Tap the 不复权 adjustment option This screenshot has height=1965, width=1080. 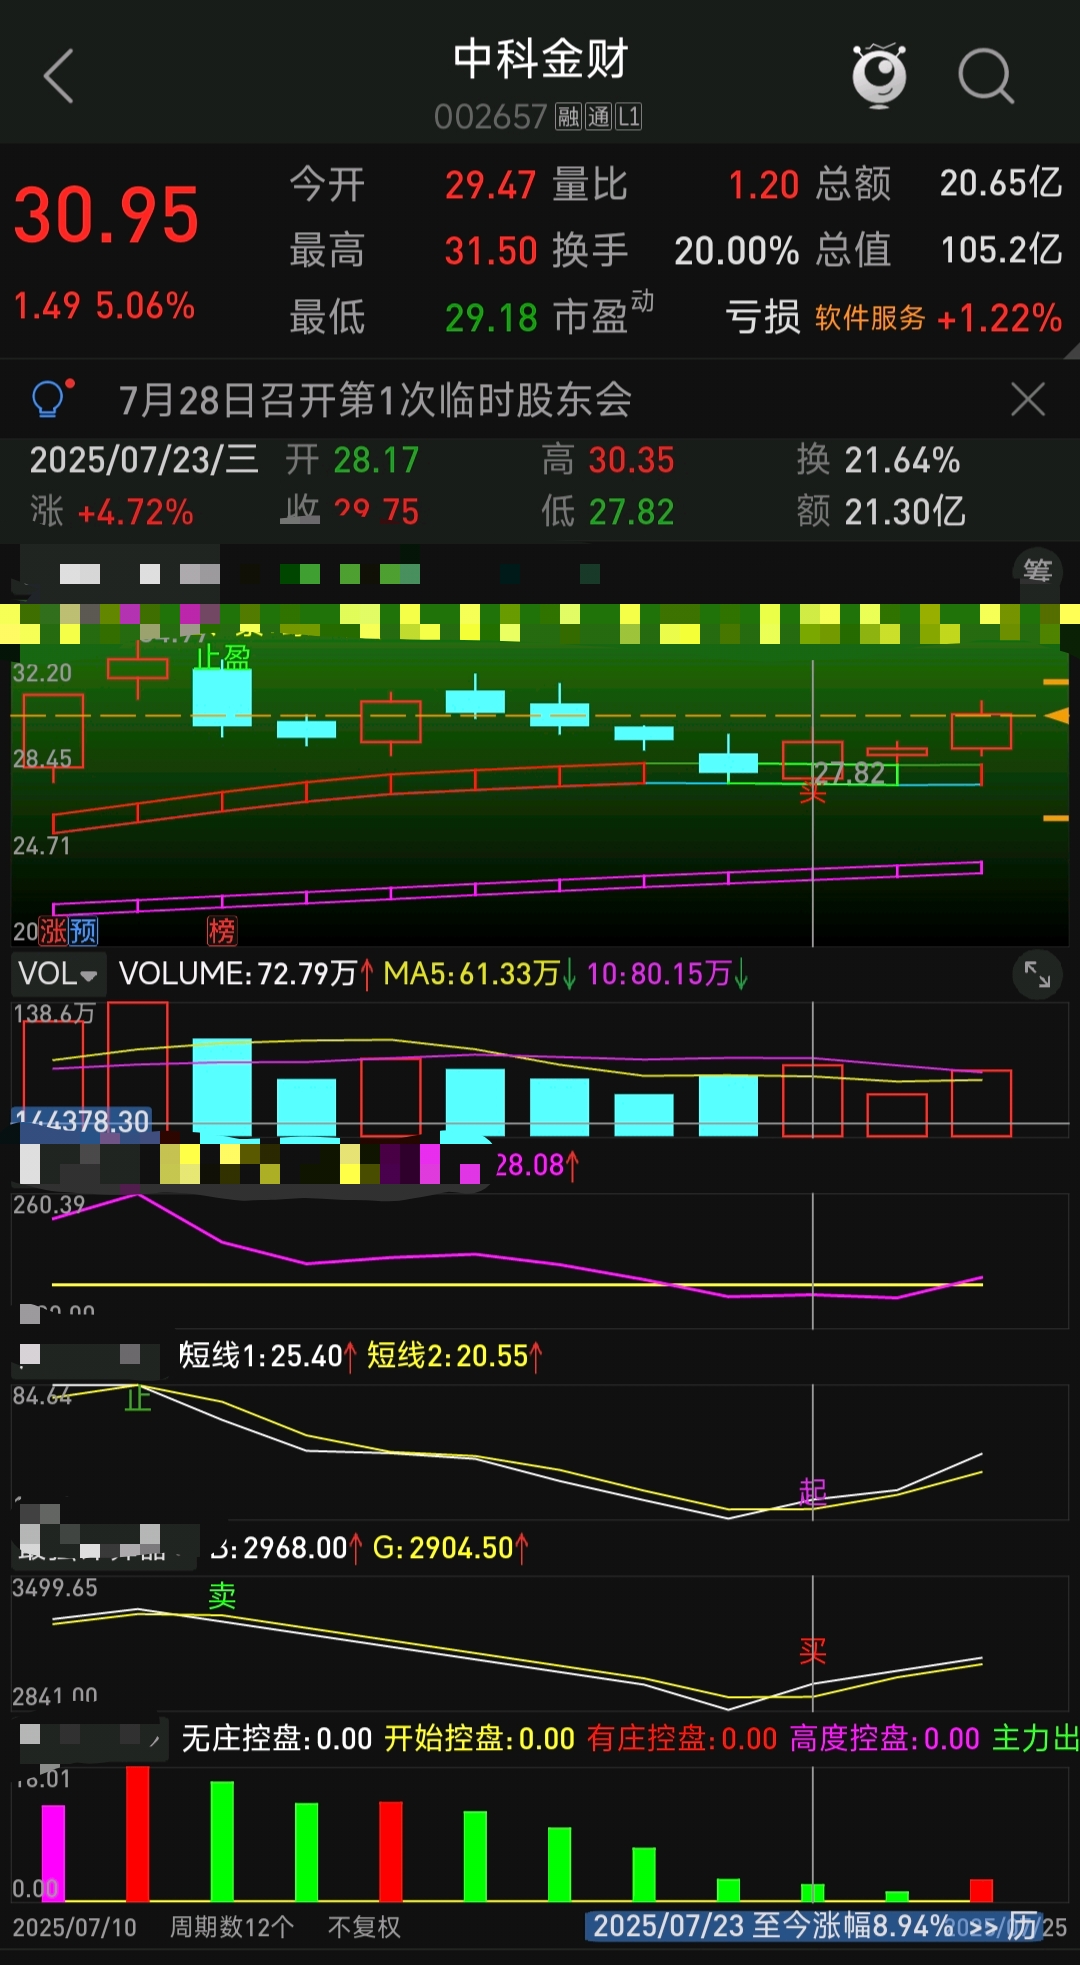(x=364, y=1927)
